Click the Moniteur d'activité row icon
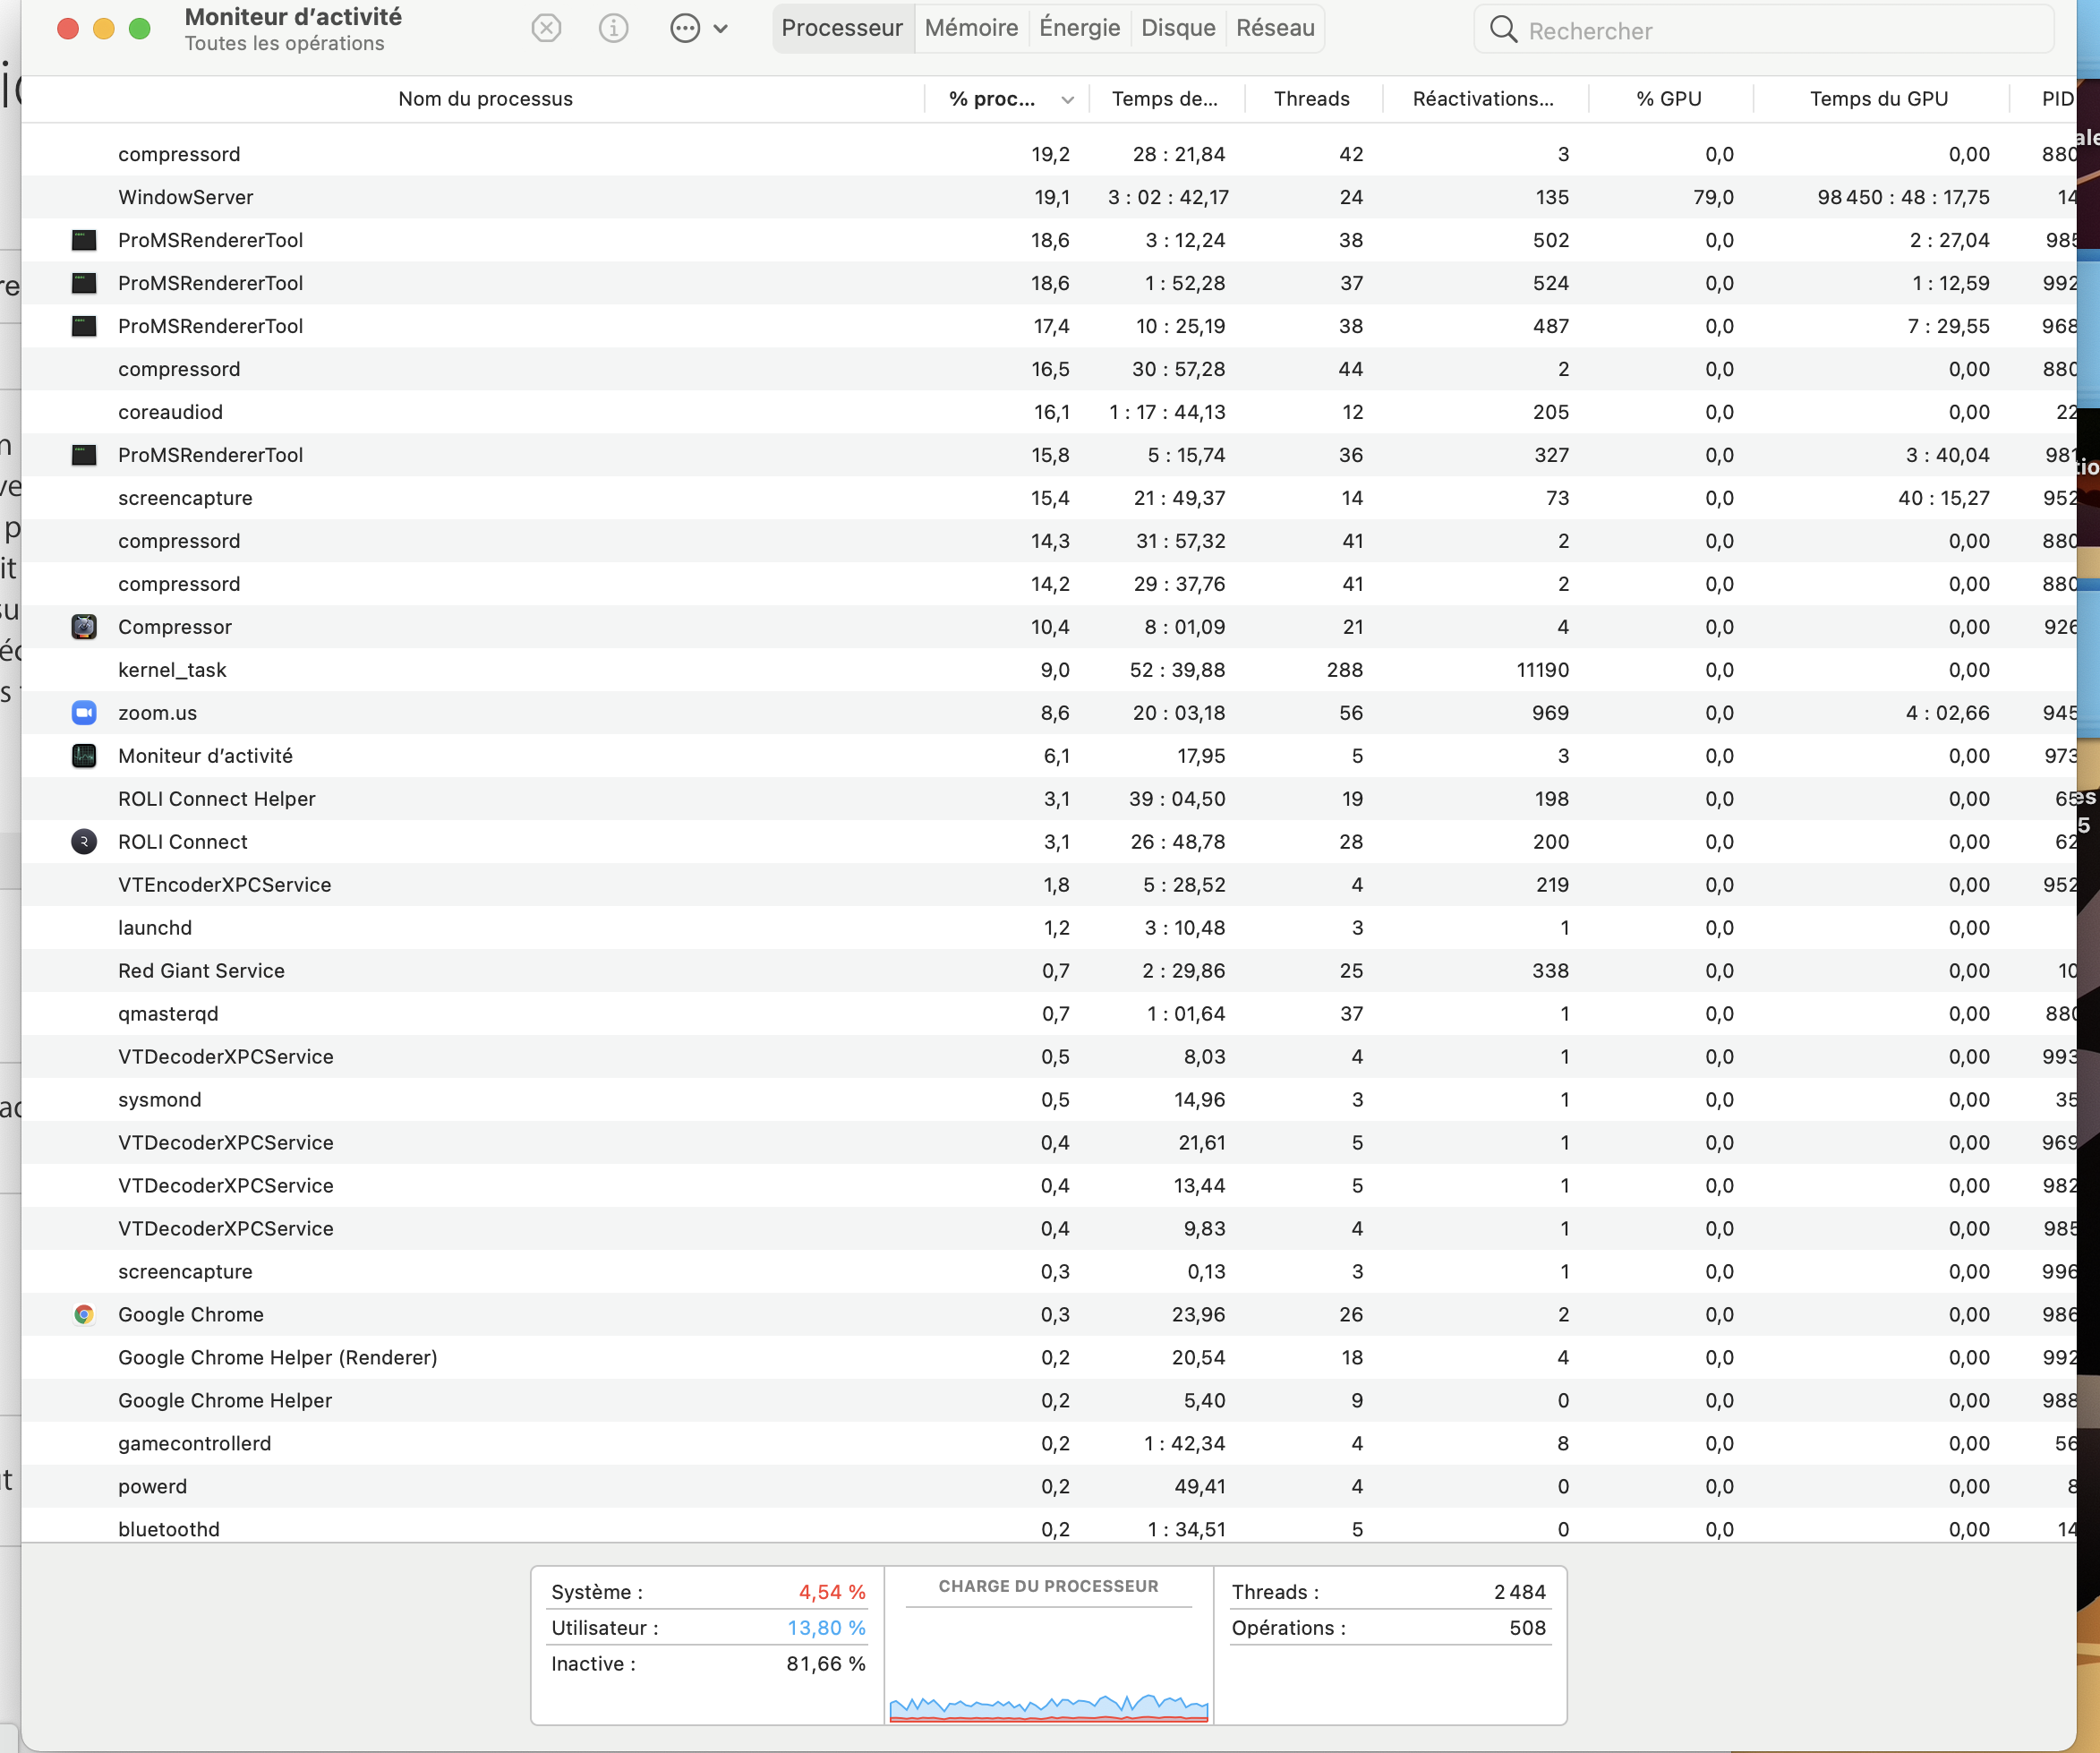The height and width of the screenshot is (1753, 2100). coord(84,756)
